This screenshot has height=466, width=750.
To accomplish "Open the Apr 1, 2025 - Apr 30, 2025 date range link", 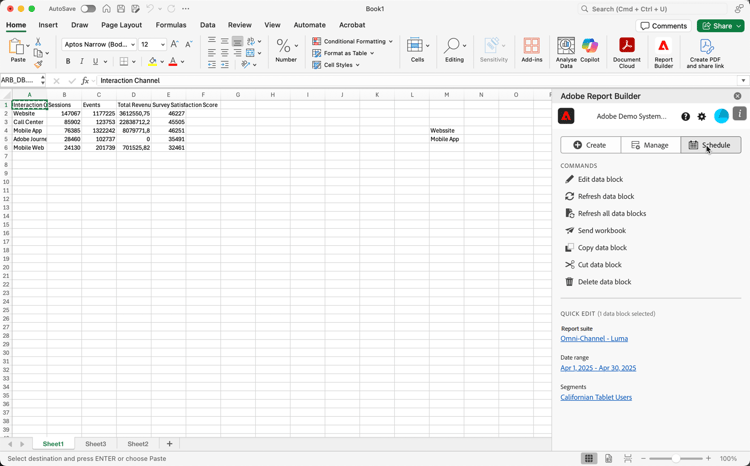I will coord(598,368).
